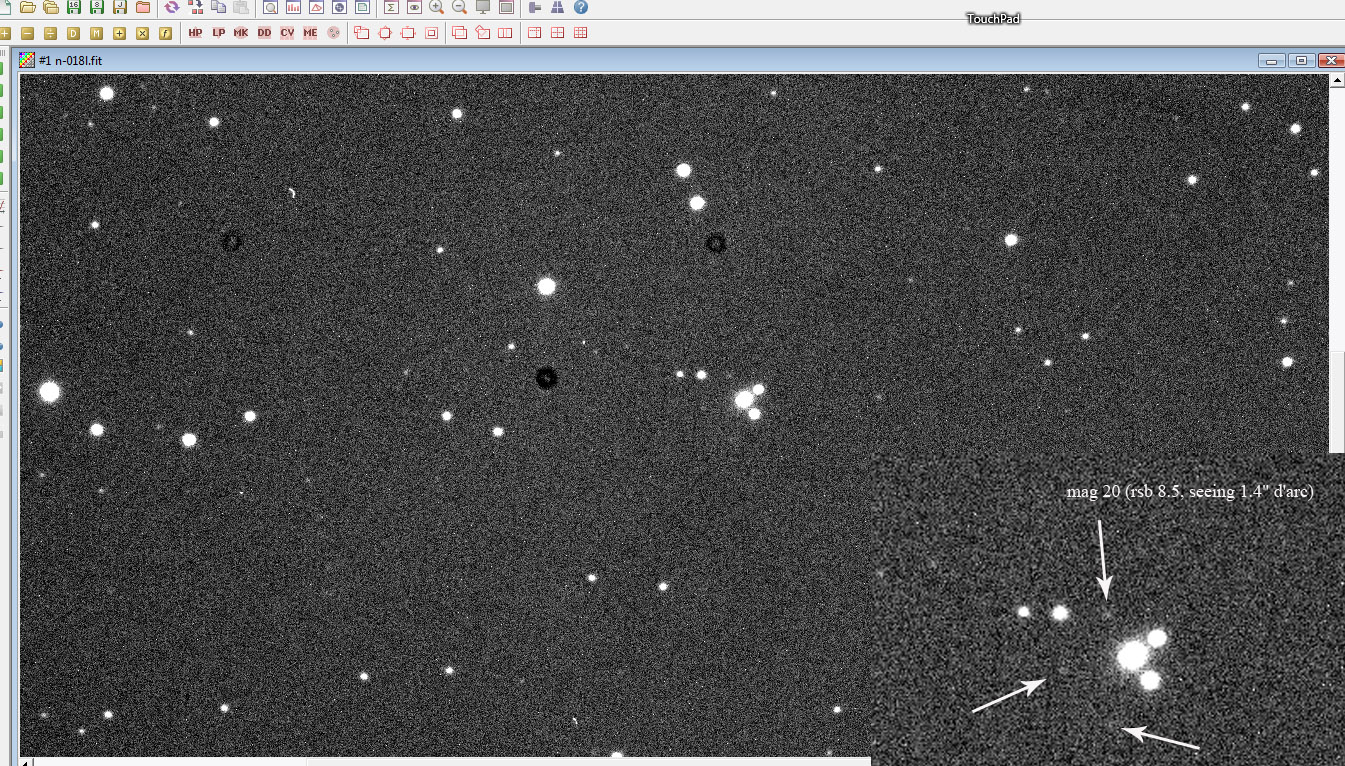
Task: Open the histogram chart tool
Action: 294,7
